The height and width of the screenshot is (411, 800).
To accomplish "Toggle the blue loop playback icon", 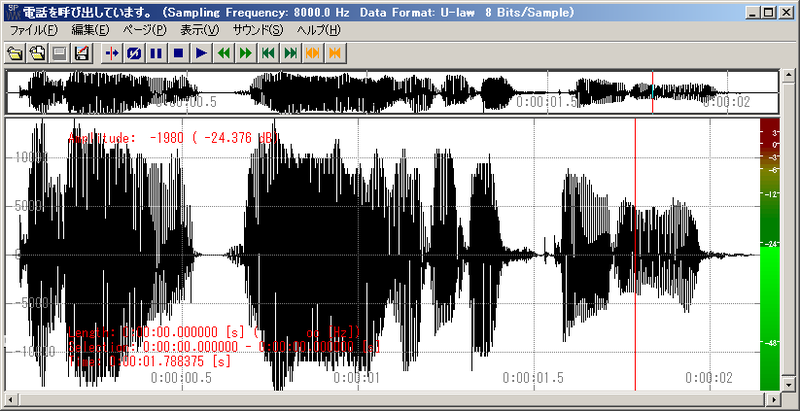I will click(134, 52).
